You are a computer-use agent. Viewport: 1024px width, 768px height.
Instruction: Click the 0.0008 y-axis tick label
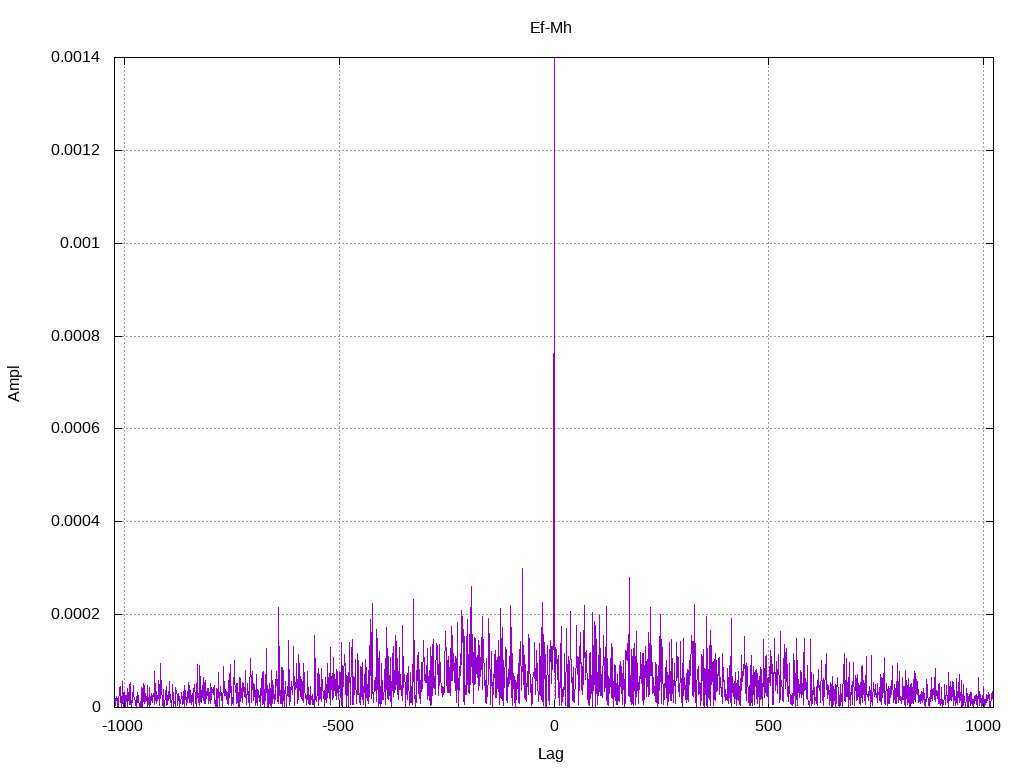tap(76, 336)
